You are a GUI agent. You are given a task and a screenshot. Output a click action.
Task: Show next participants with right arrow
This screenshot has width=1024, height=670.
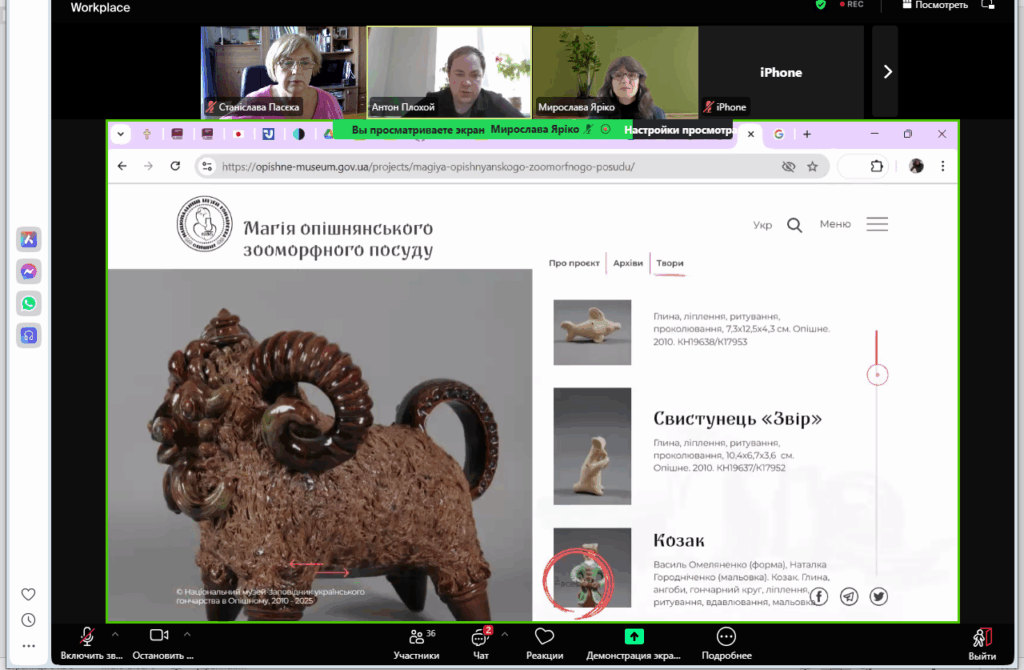pos(886,72)
